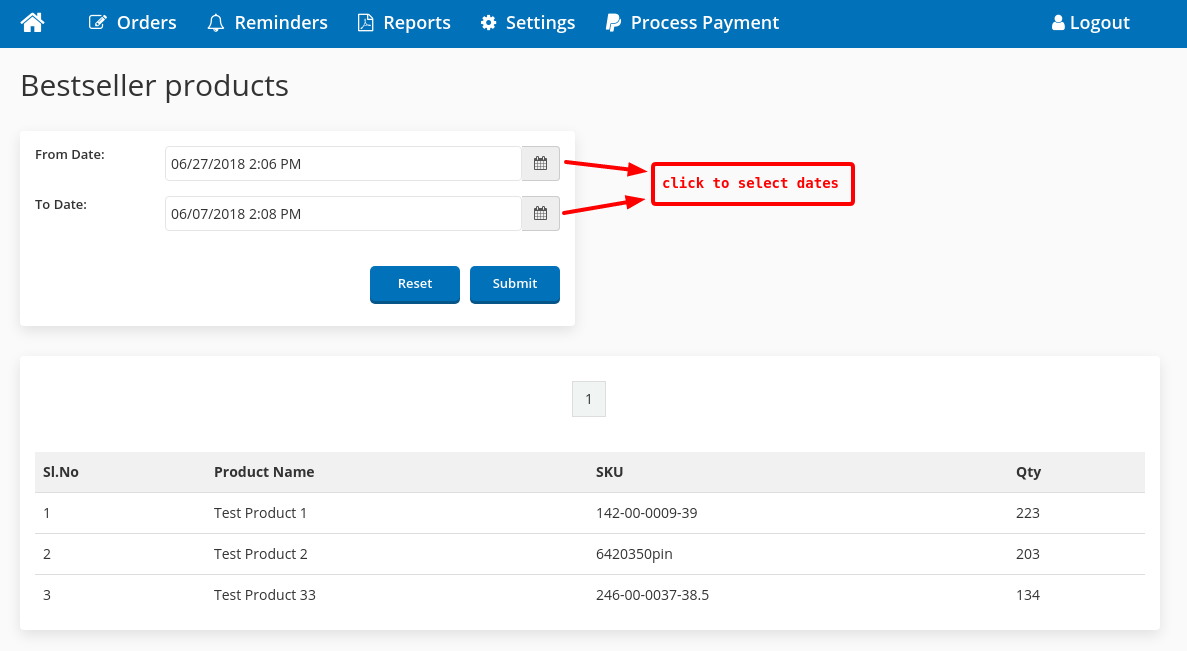Log out using the Logout link

[1099, 23]
